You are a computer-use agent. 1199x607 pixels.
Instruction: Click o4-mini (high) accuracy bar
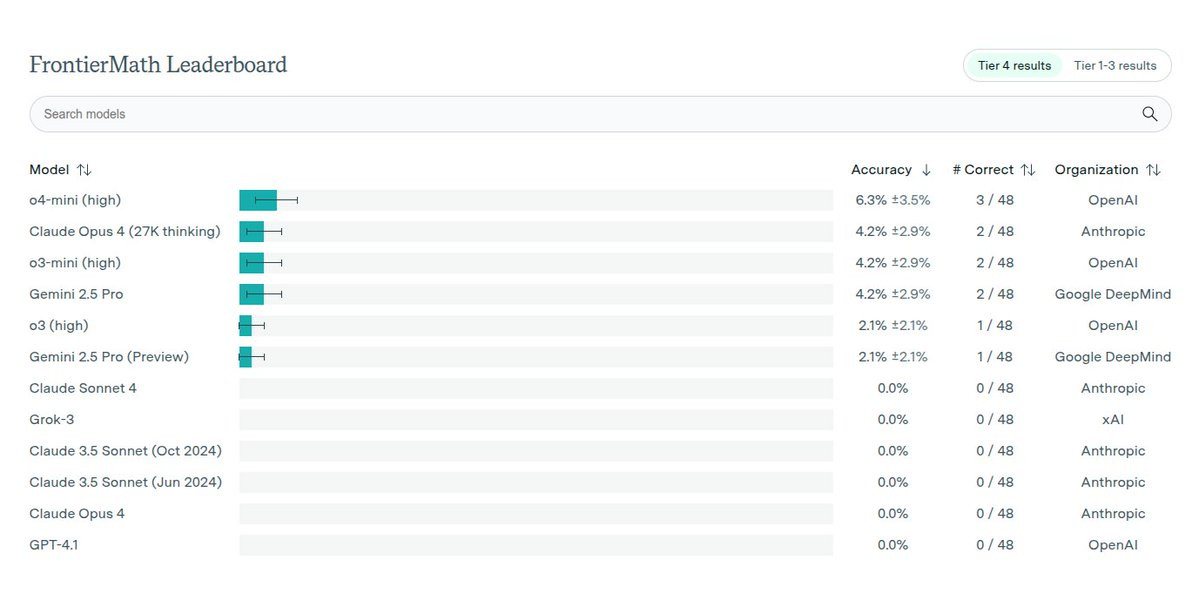coord(258,200)
